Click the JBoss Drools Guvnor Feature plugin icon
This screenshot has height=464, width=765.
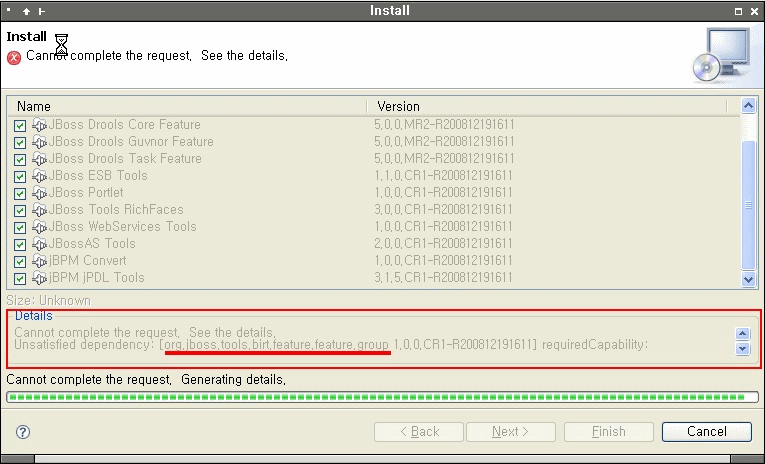click(40, 142)
